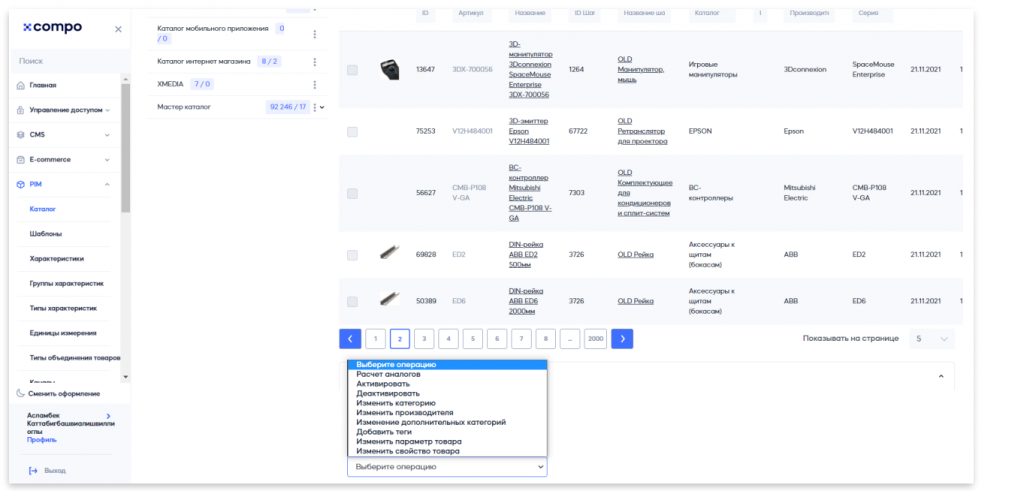Jump to last page 2000
This screenshot has width=1024, height=491.
[596, 339]
